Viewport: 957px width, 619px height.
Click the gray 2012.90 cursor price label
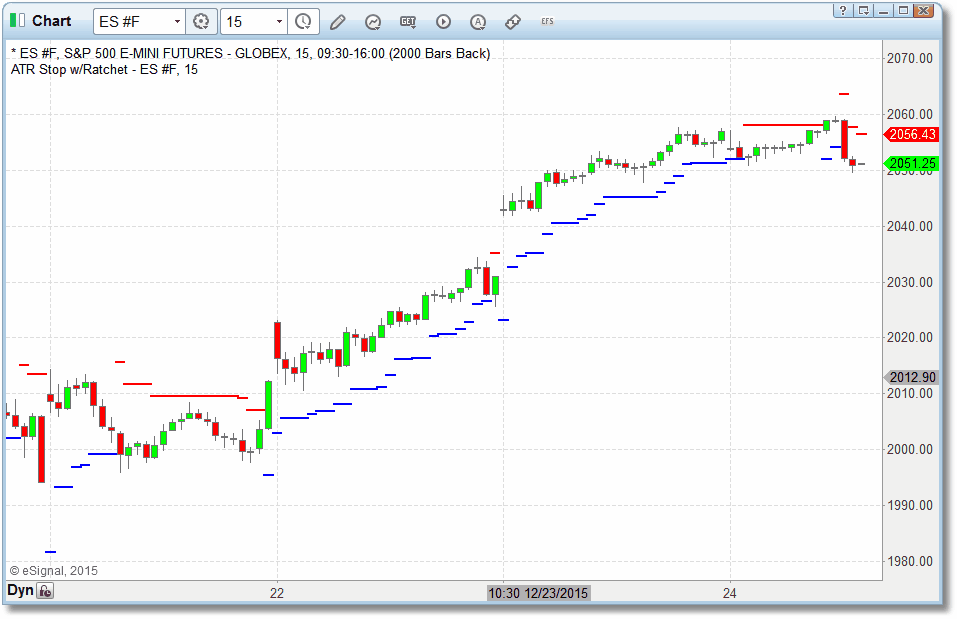pos(911,377)
